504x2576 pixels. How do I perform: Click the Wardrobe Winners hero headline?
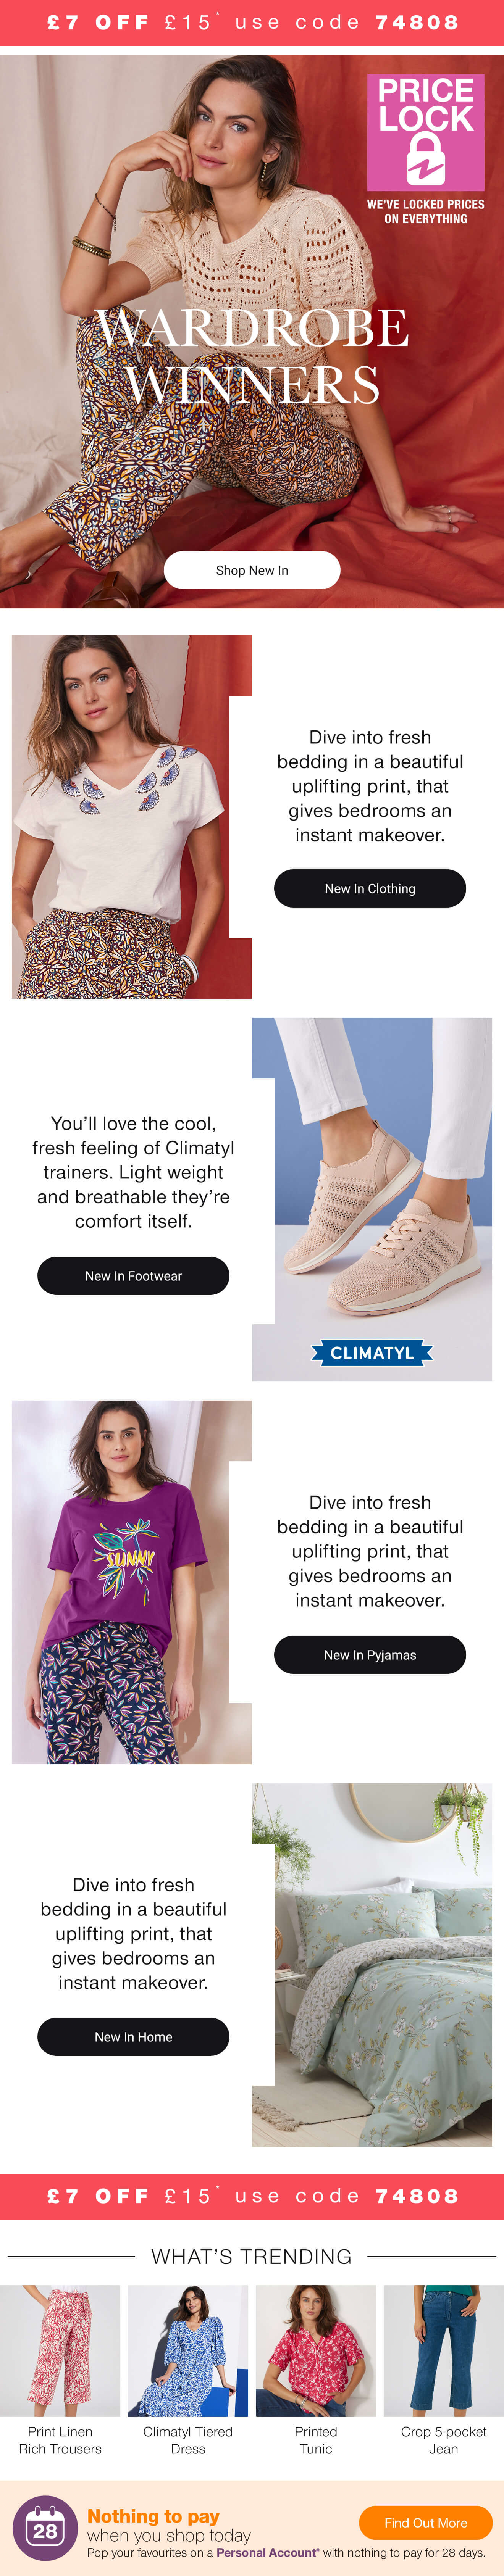[x=252, y=356]
